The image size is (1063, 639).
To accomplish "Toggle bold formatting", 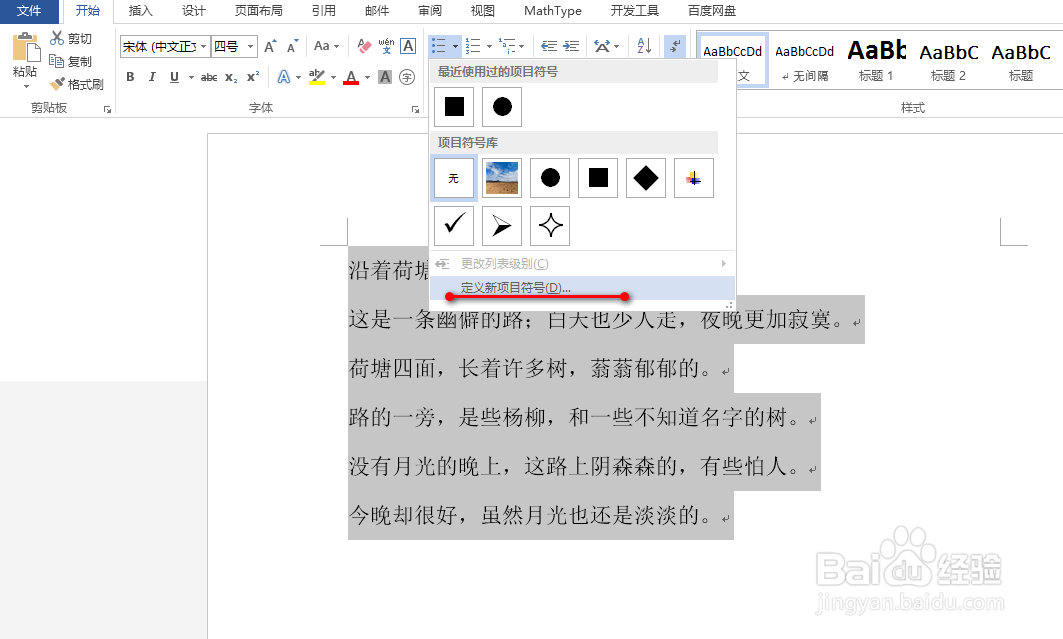I will (x=130, y=75).
